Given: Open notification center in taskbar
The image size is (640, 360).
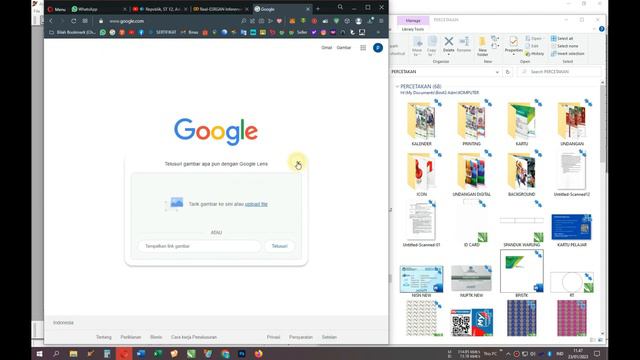Looking at the screenshot, I should point(597,353).
